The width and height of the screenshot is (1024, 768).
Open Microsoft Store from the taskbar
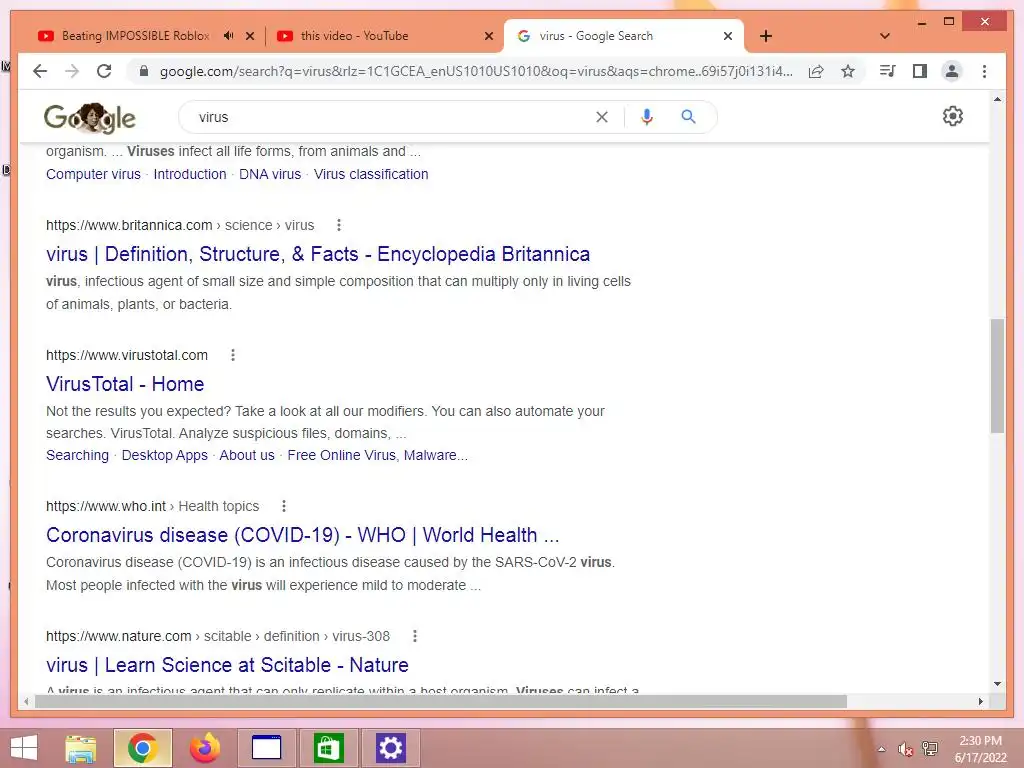tap(328, 748)
